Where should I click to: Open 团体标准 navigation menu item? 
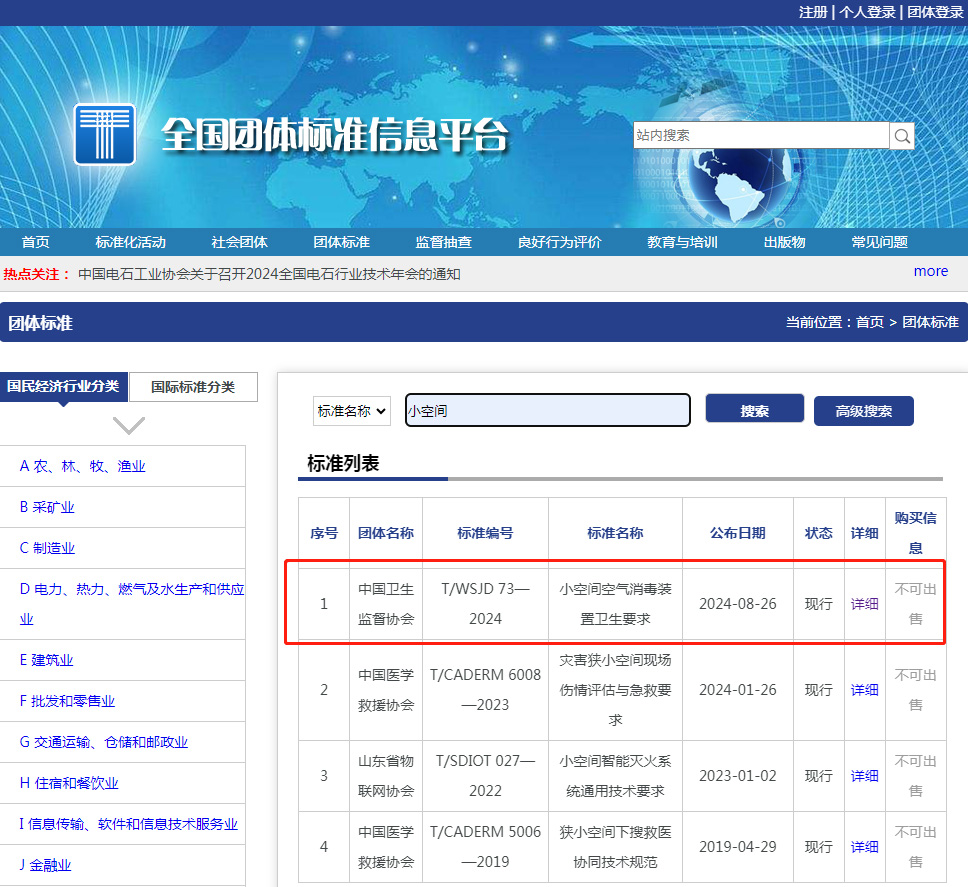point(341,242)
